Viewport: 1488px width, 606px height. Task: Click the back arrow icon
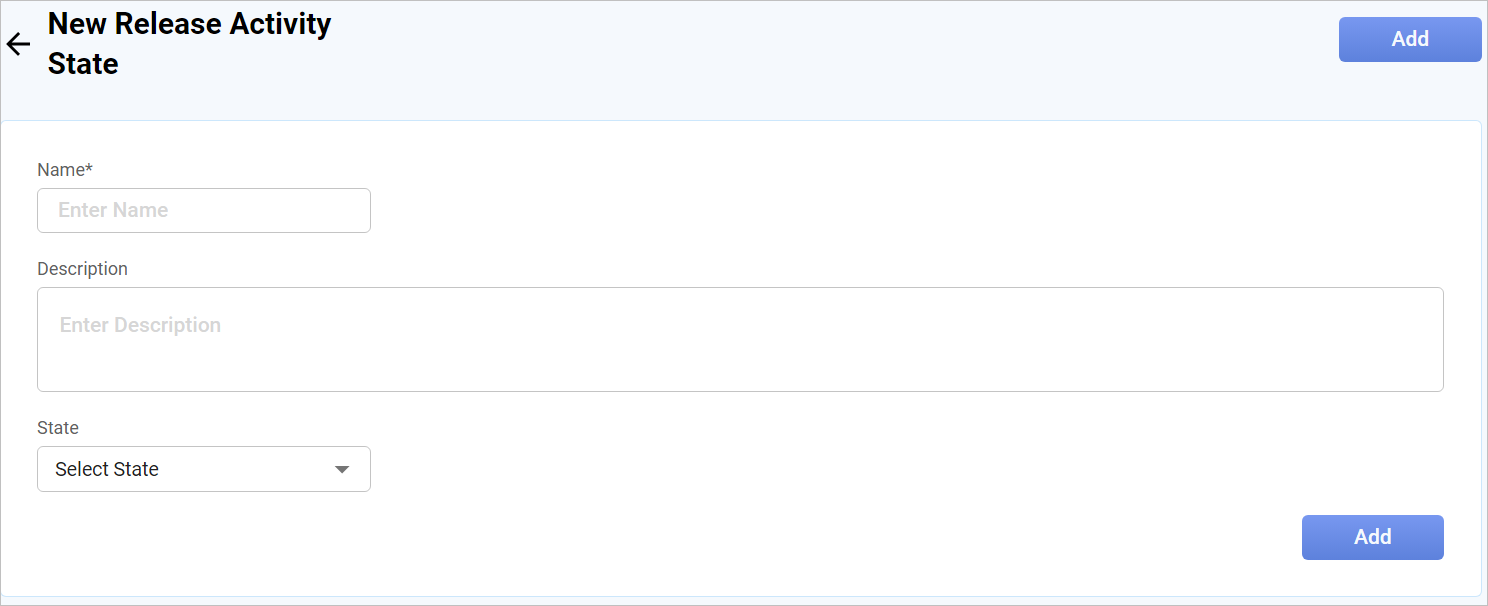click(18, 44)
